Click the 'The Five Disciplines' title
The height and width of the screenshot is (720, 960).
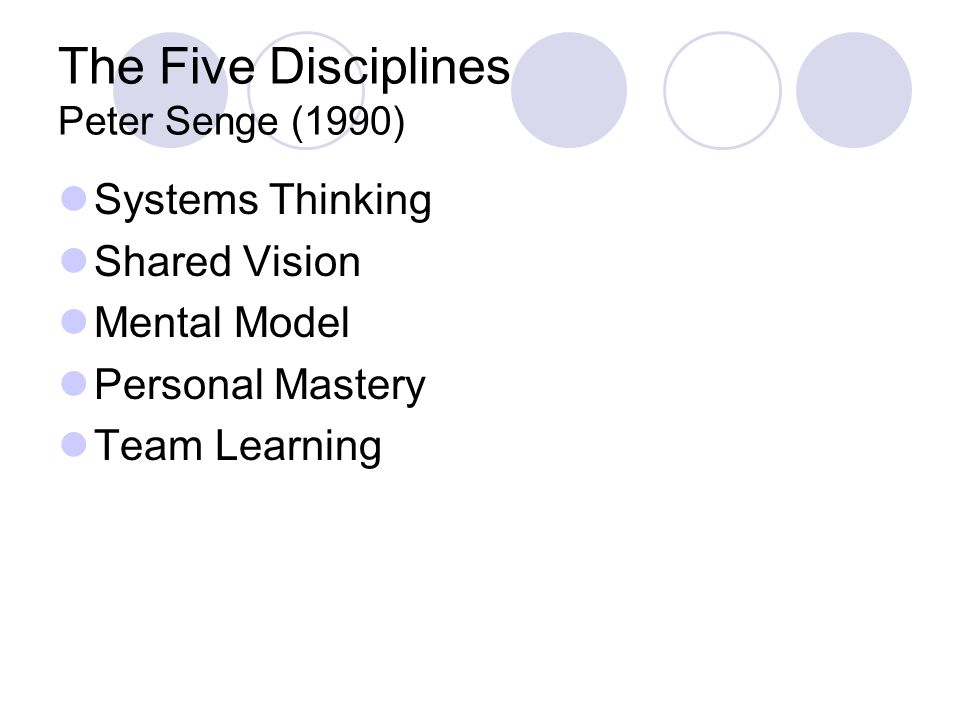(x=284, y=66)
